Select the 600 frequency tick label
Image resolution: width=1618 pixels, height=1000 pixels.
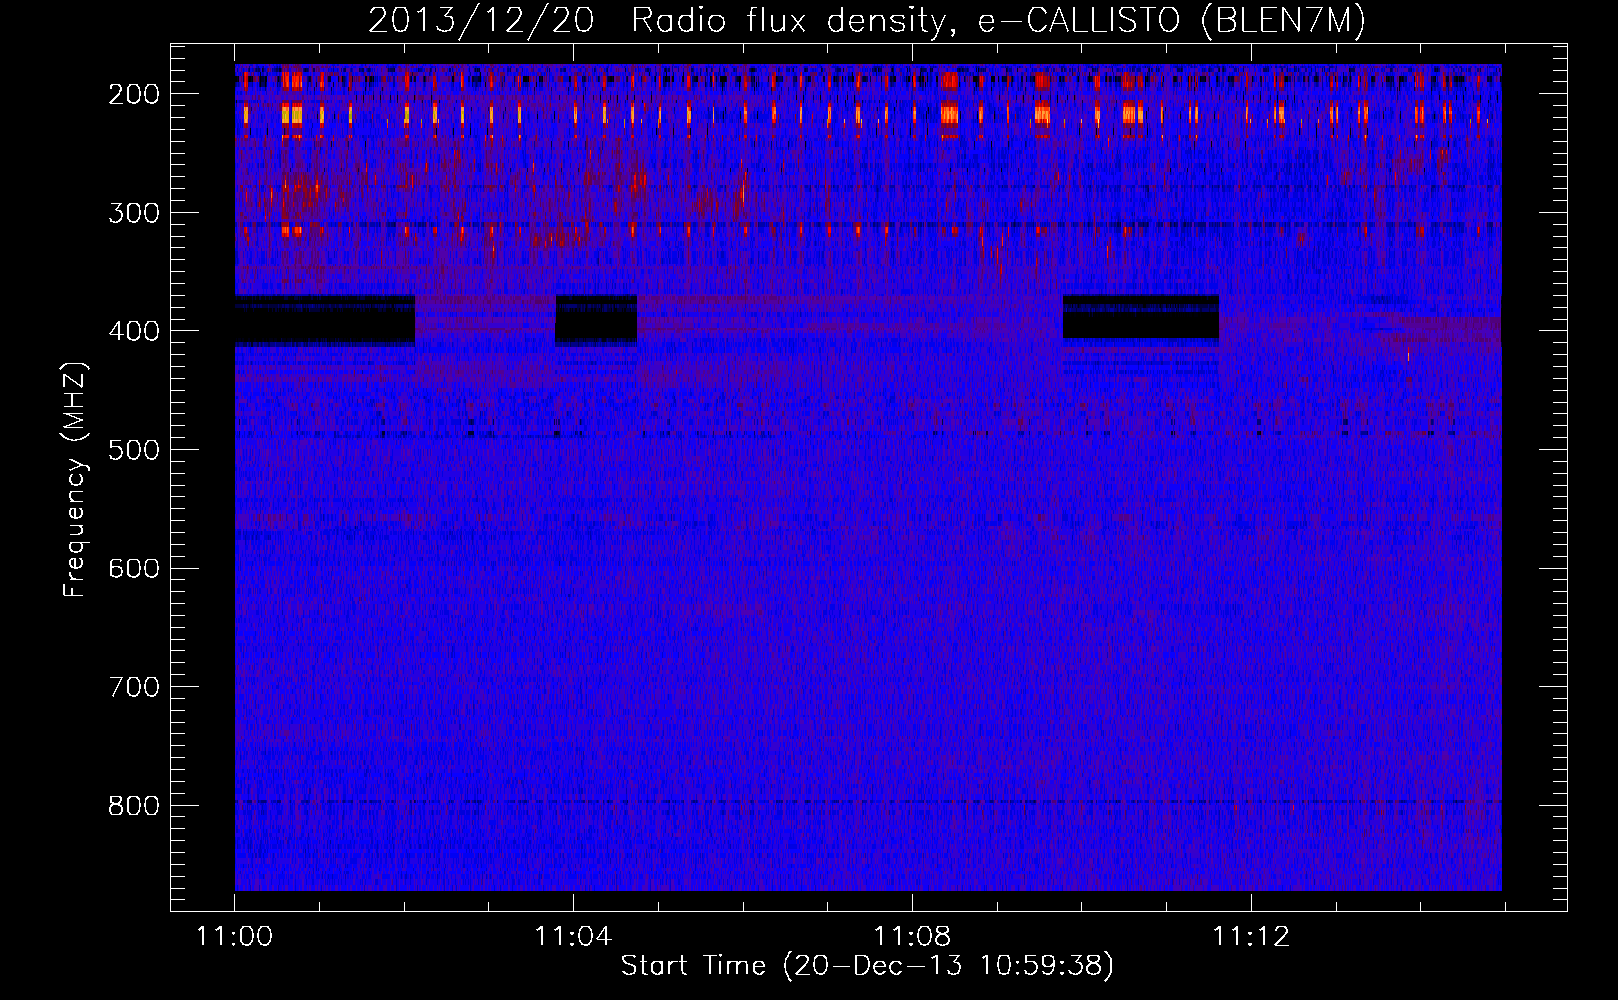coord(134,568)
